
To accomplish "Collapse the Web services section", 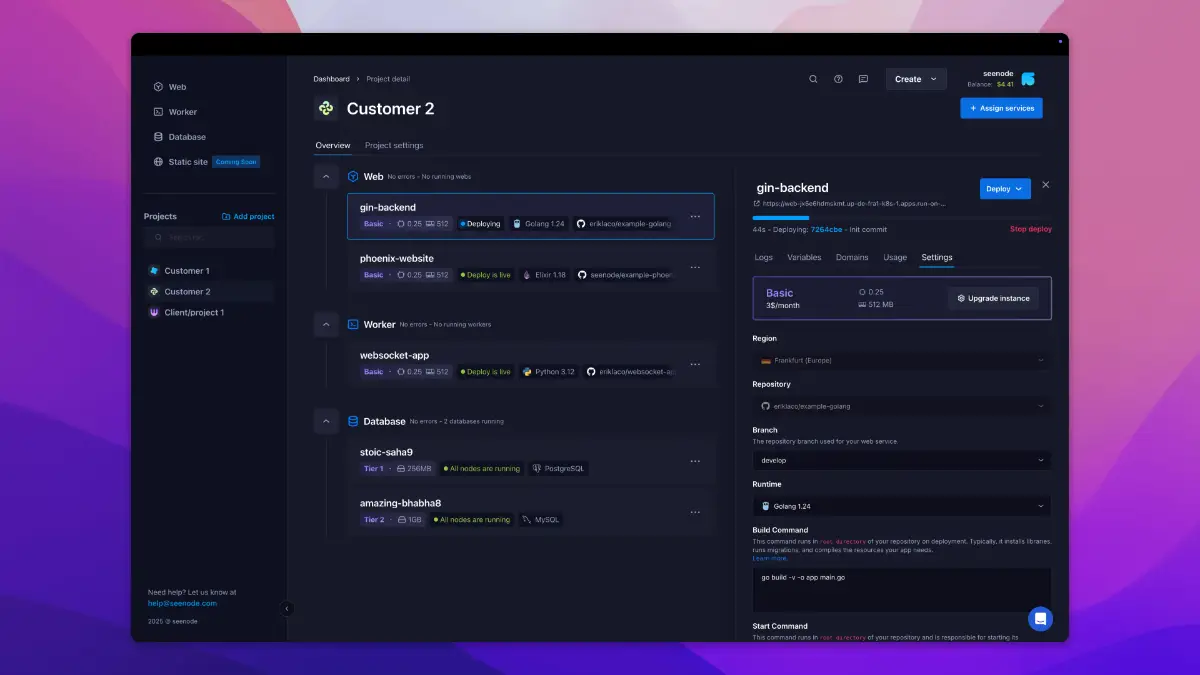I will [326, 177].
